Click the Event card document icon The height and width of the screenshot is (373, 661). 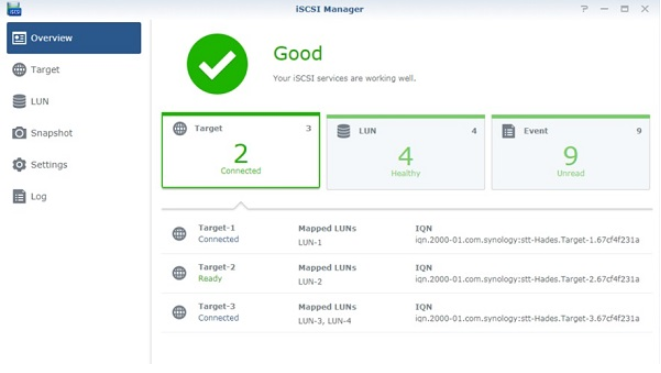[508, 131]
